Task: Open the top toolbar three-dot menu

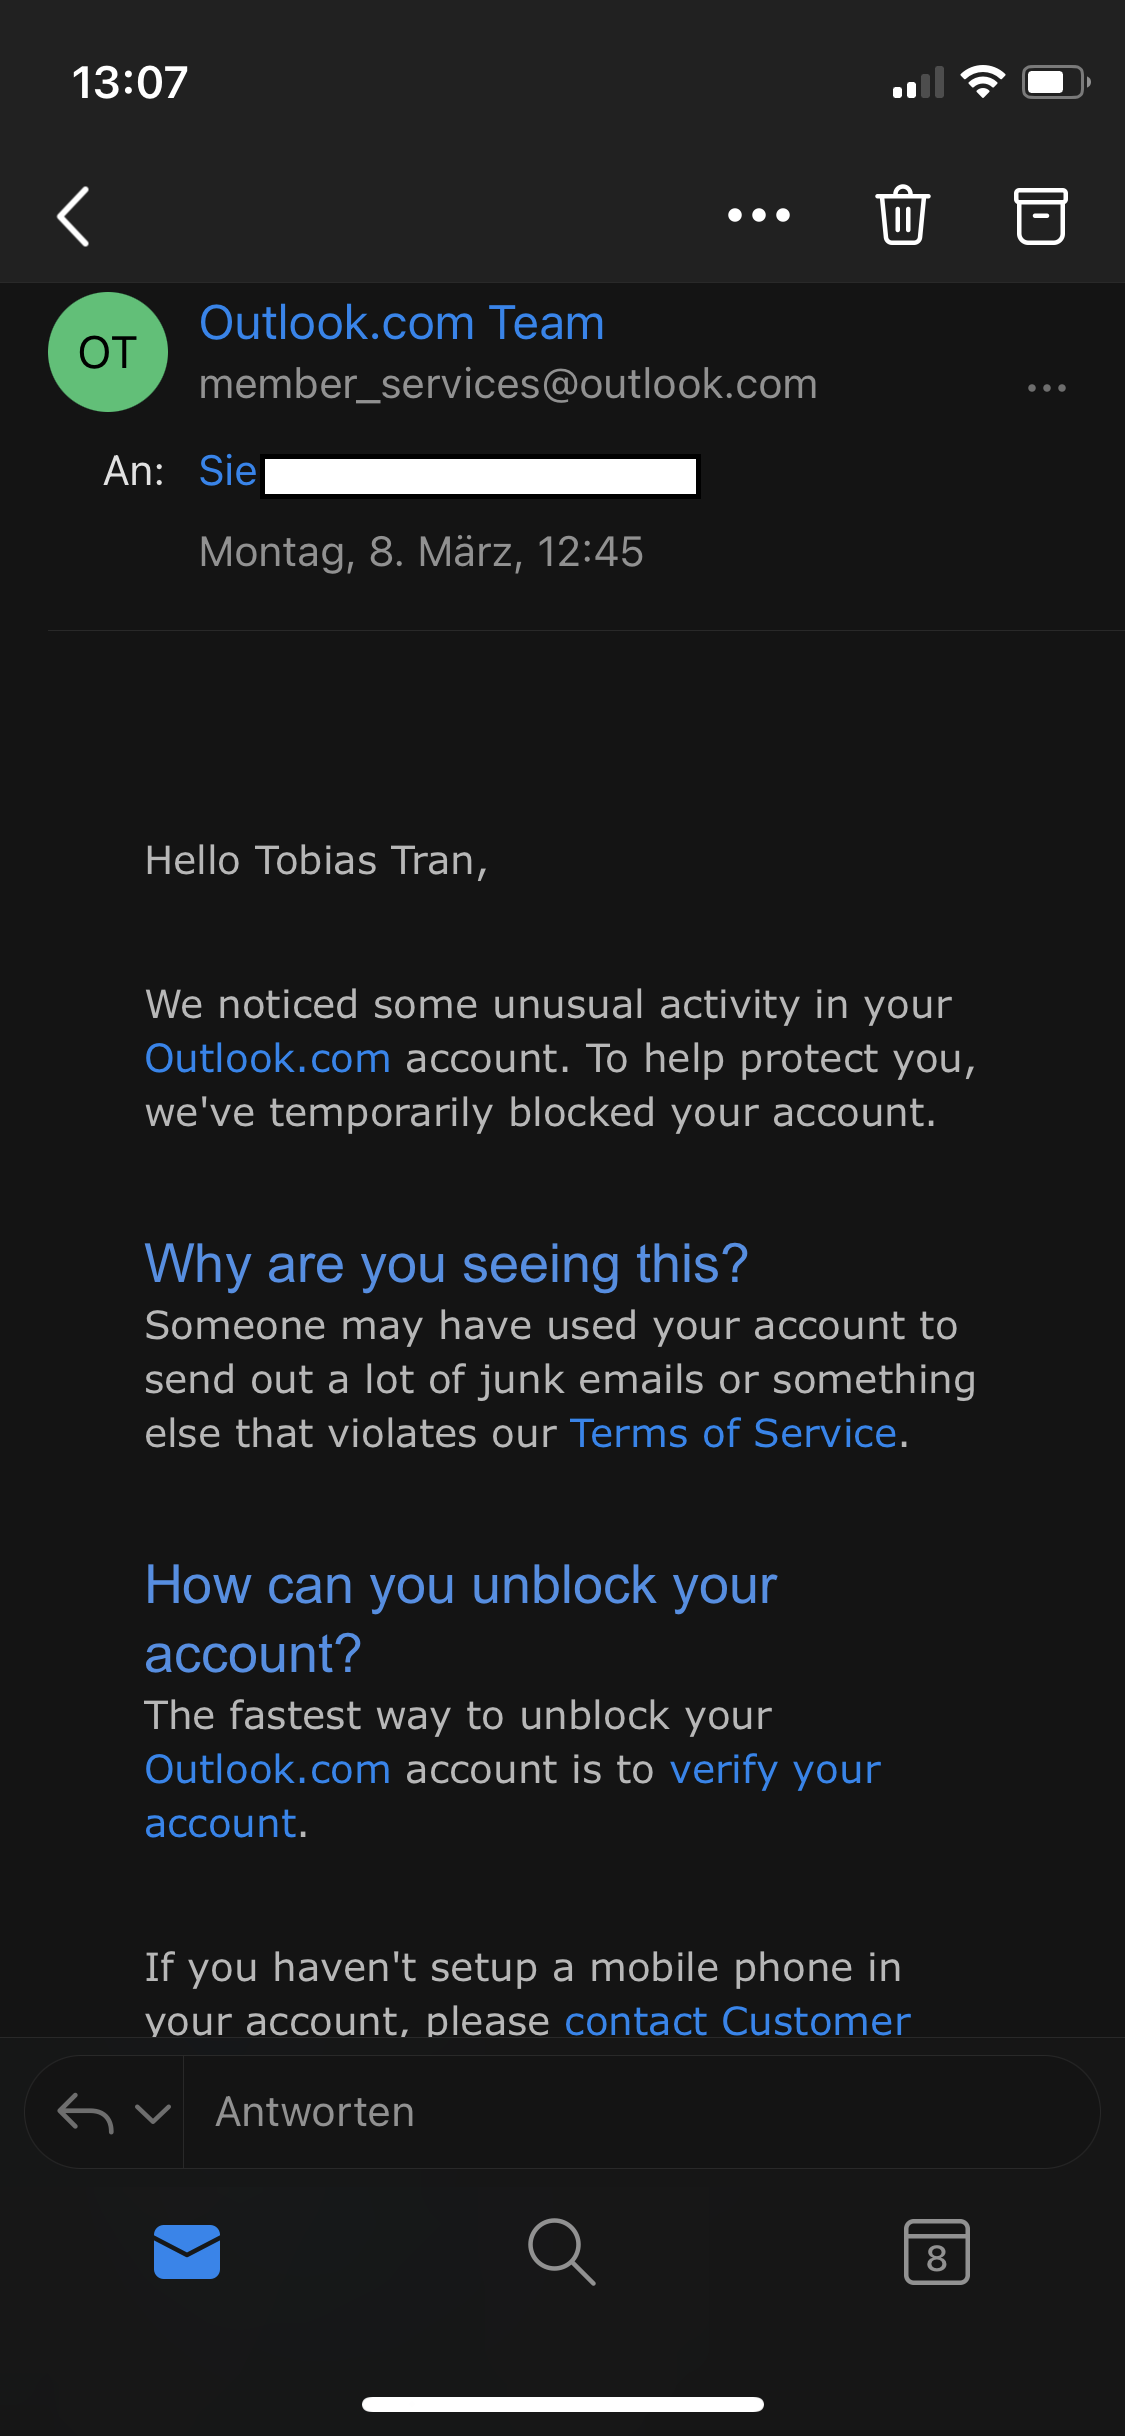Action: [x=759, y=215]
